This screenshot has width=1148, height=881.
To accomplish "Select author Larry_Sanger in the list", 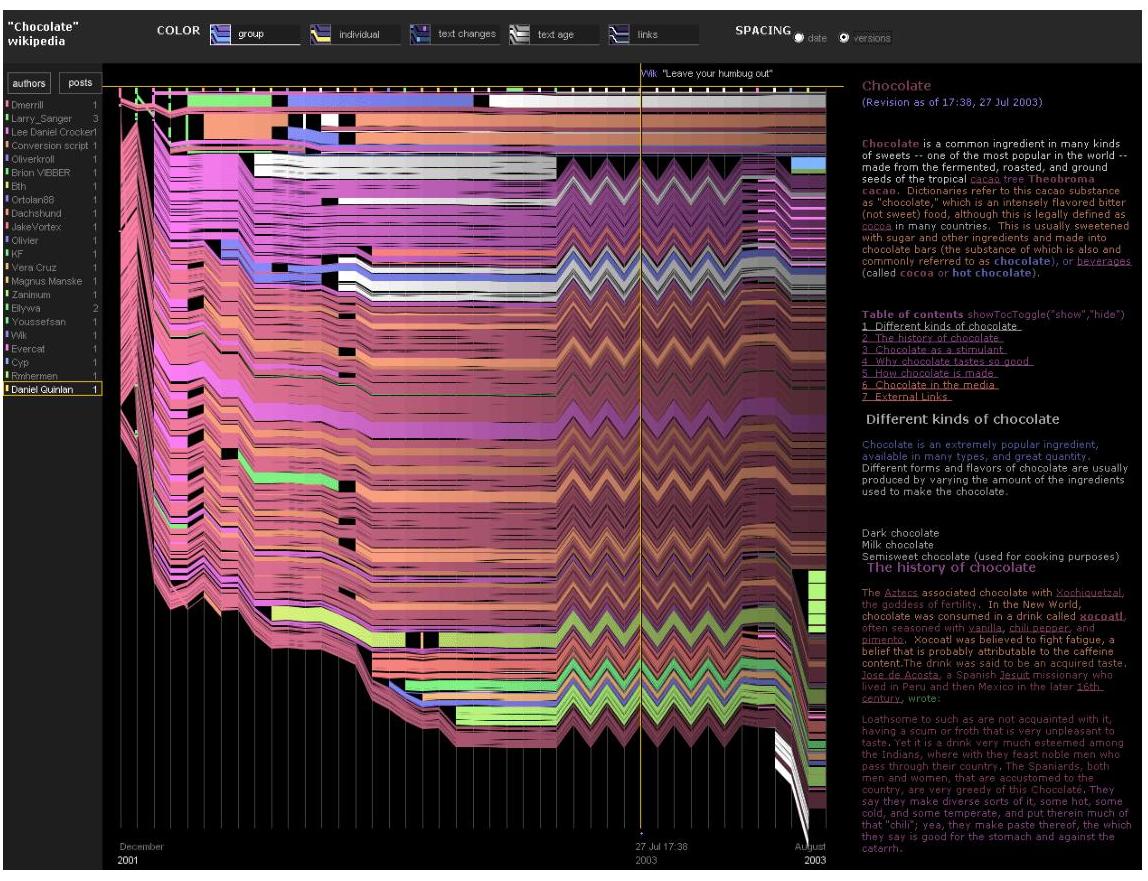I will 42,118.
